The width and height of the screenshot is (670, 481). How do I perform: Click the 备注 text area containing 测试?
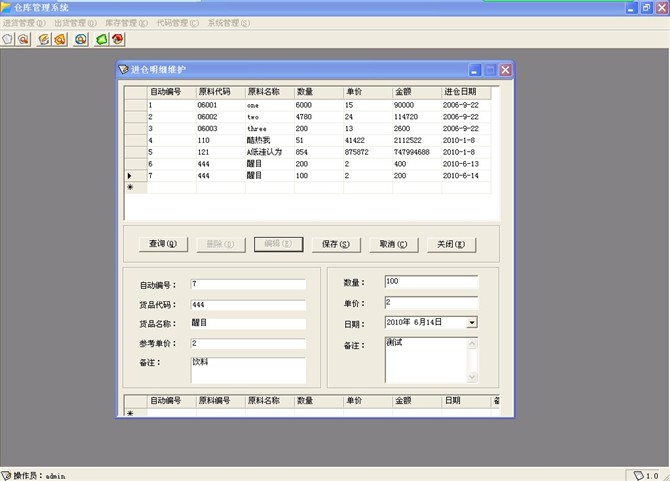click(426, 360)
